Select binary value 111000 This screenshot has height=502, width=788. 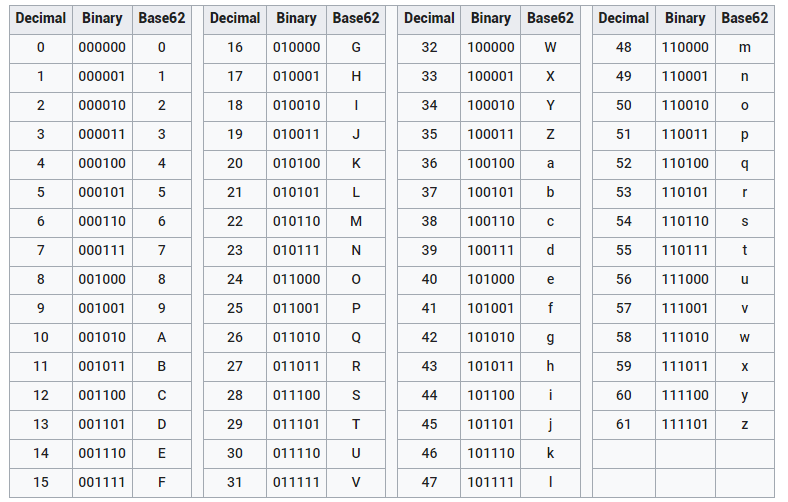(685, 280)
